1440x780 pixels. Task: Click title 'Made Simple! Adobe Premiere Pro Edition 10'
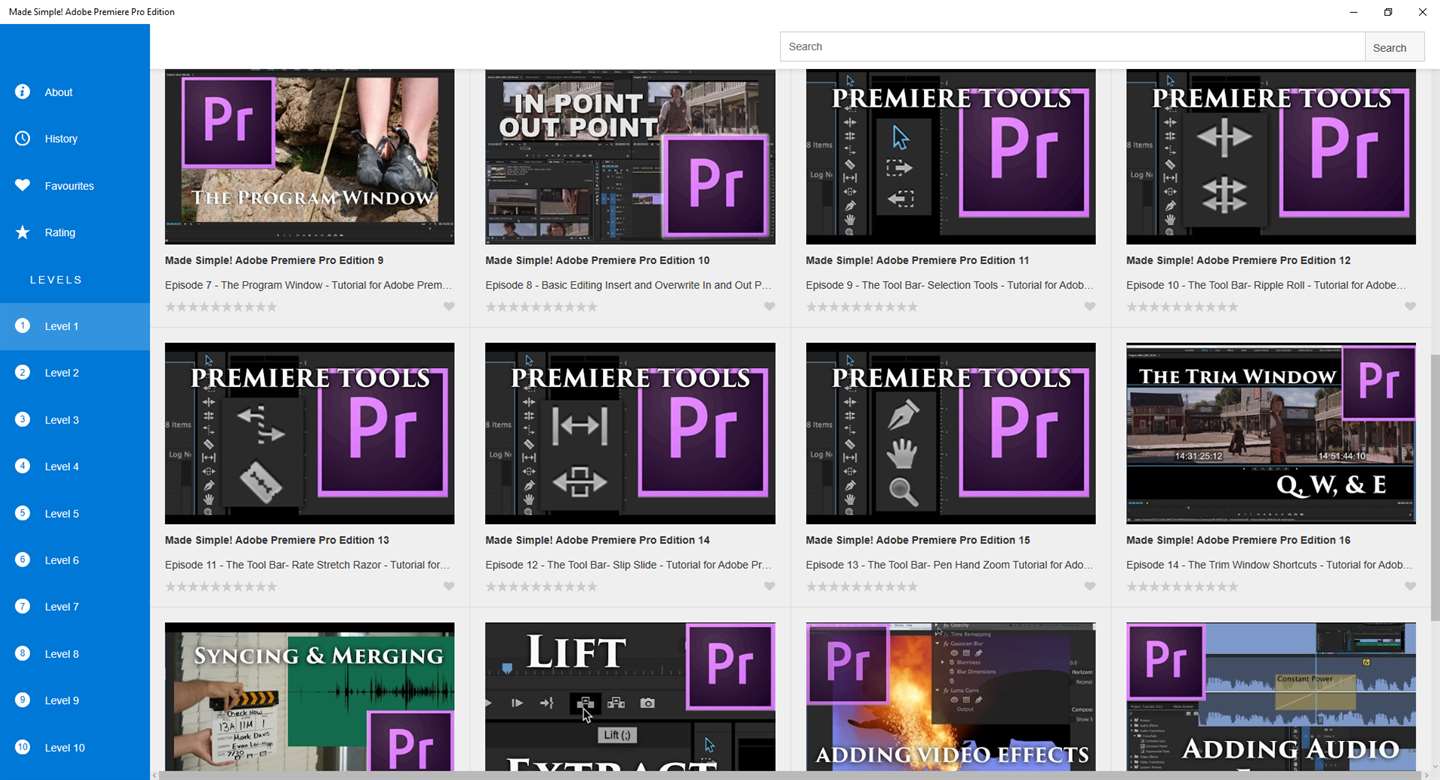coord(597,260)
